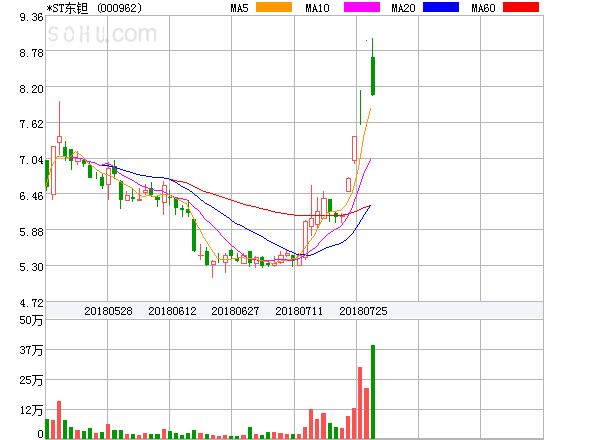Click the 4.72 price axis label
The width and height of the screenshot is (600, 440).
[31, 303]
